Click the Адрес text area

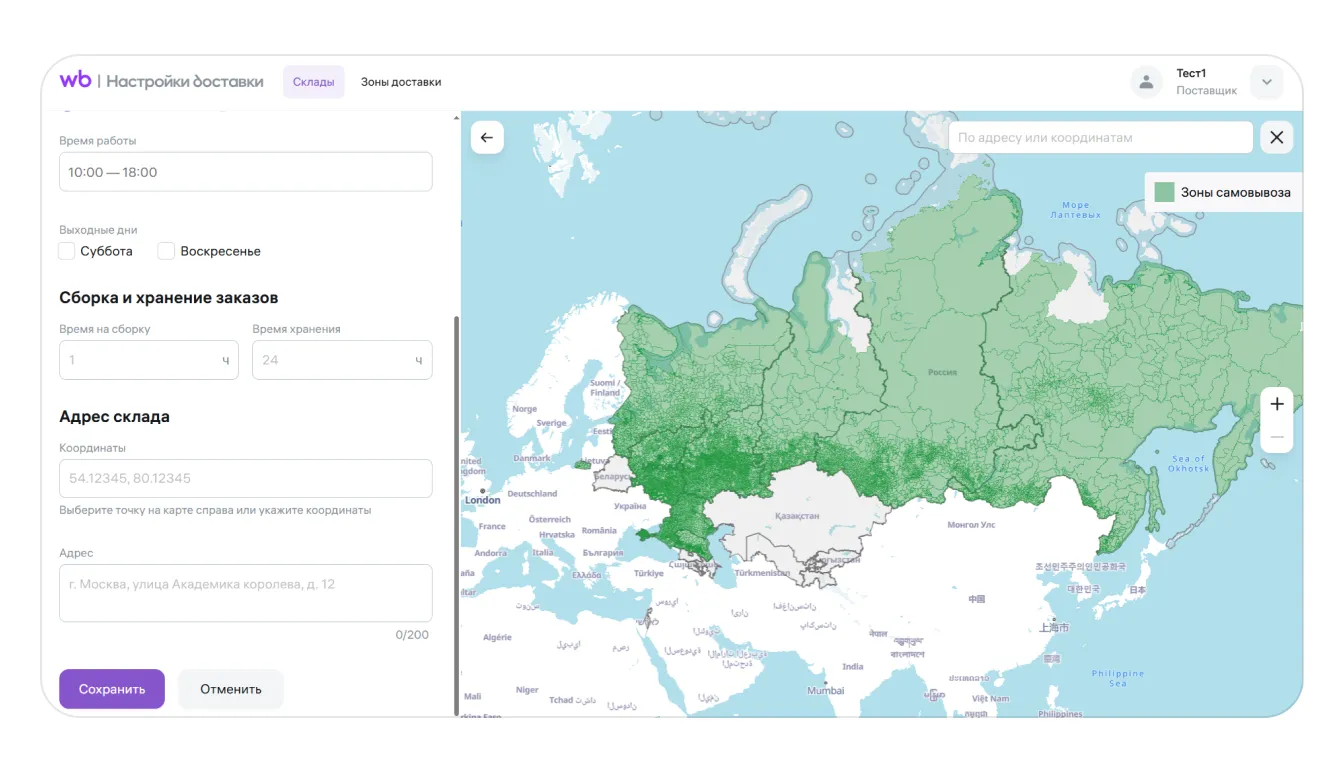click(245, 593)
